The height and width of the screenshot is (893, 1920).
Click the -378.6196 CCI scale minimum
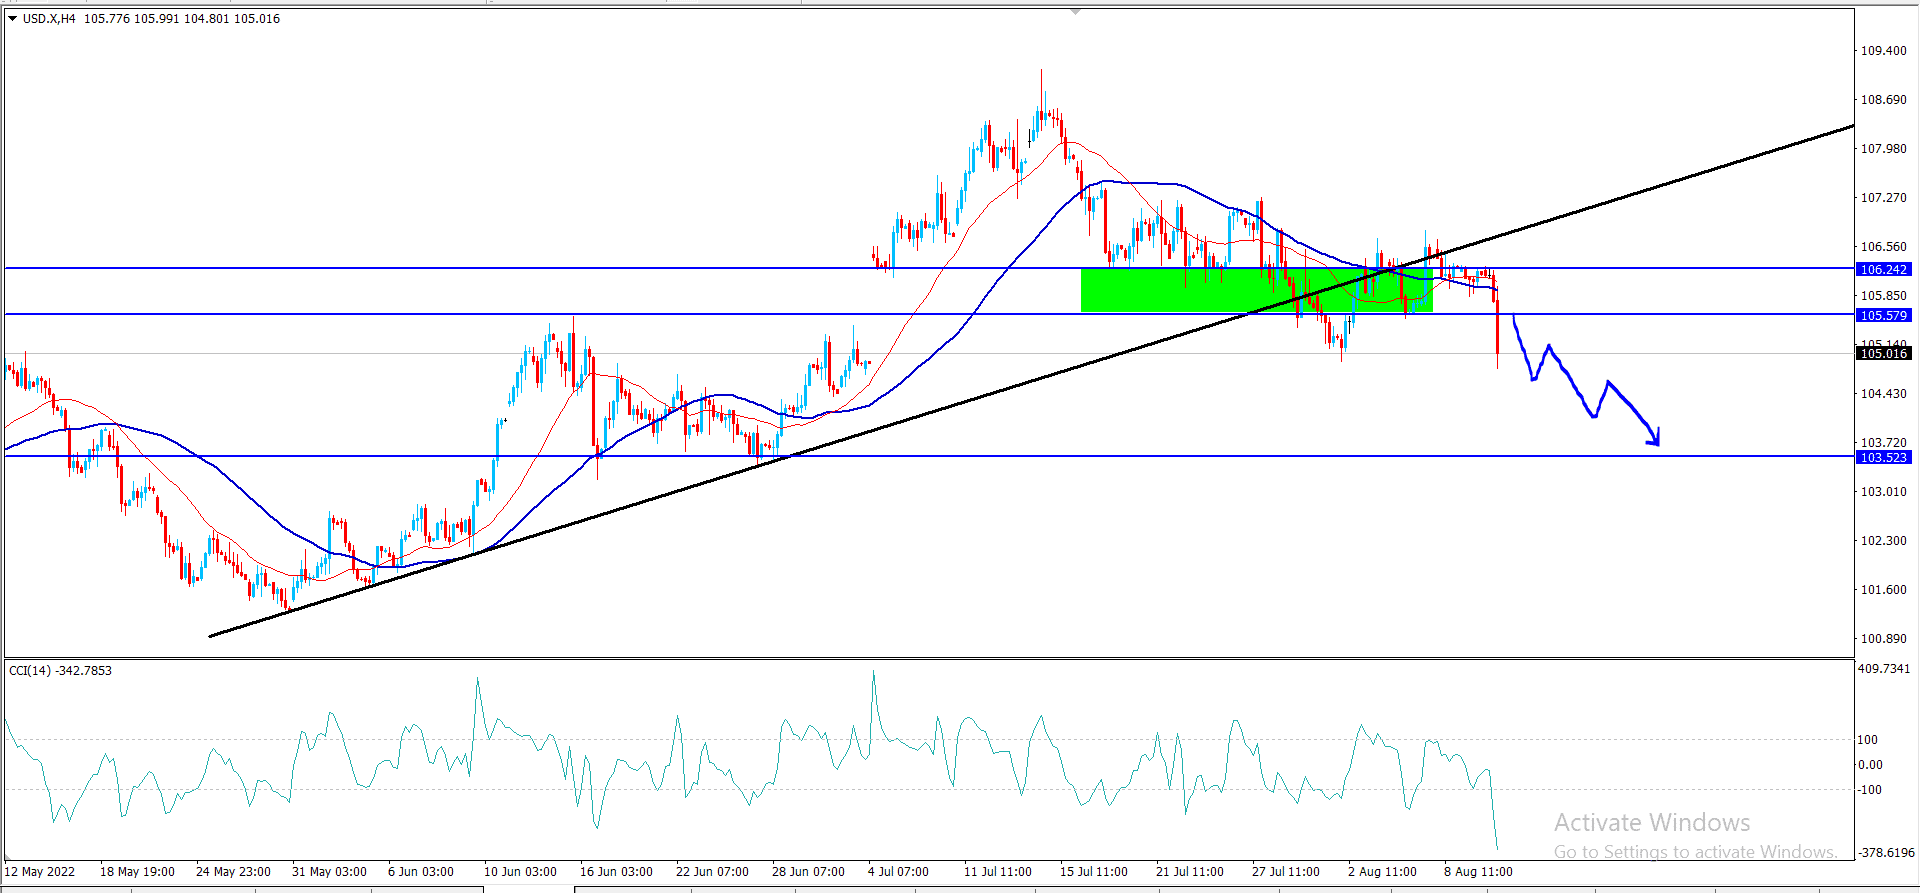[1886, 853]
